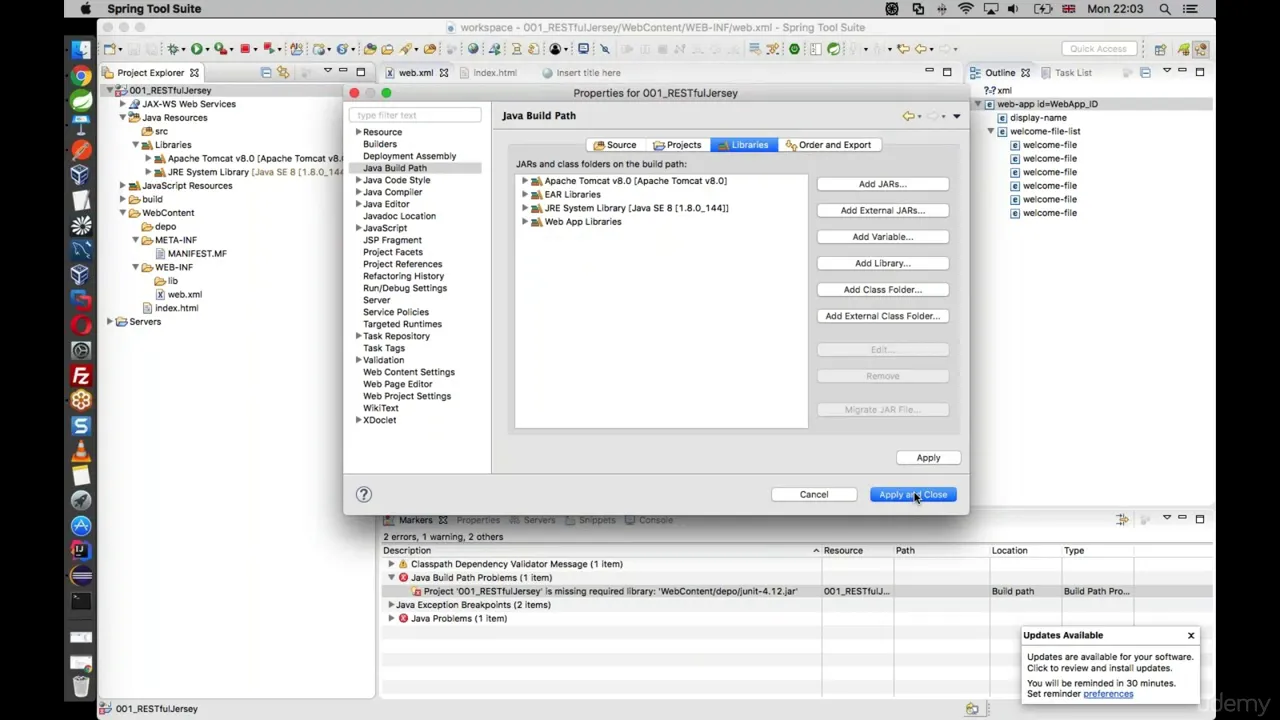This screenshot has height=720, width=1280.
Task: Click the back arrow in Java Build Path header
Action: (908, 116)
